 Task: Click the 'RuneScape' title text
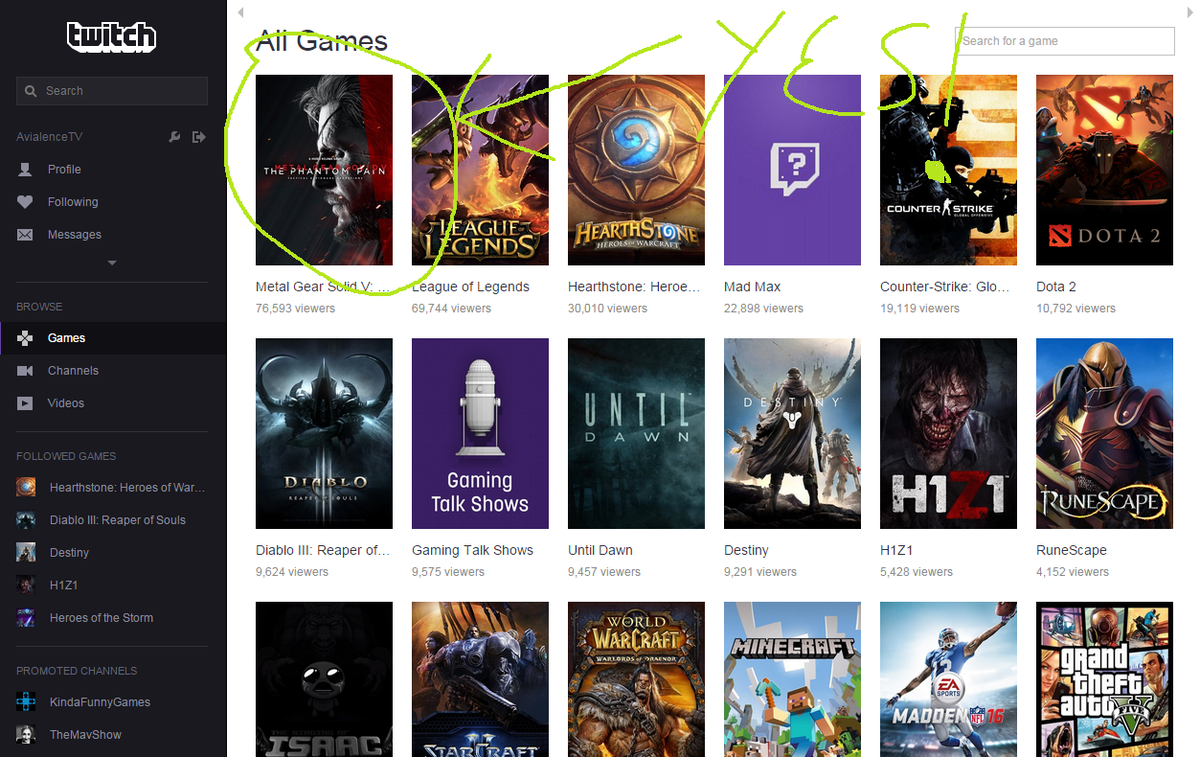tap(1071, 551)
